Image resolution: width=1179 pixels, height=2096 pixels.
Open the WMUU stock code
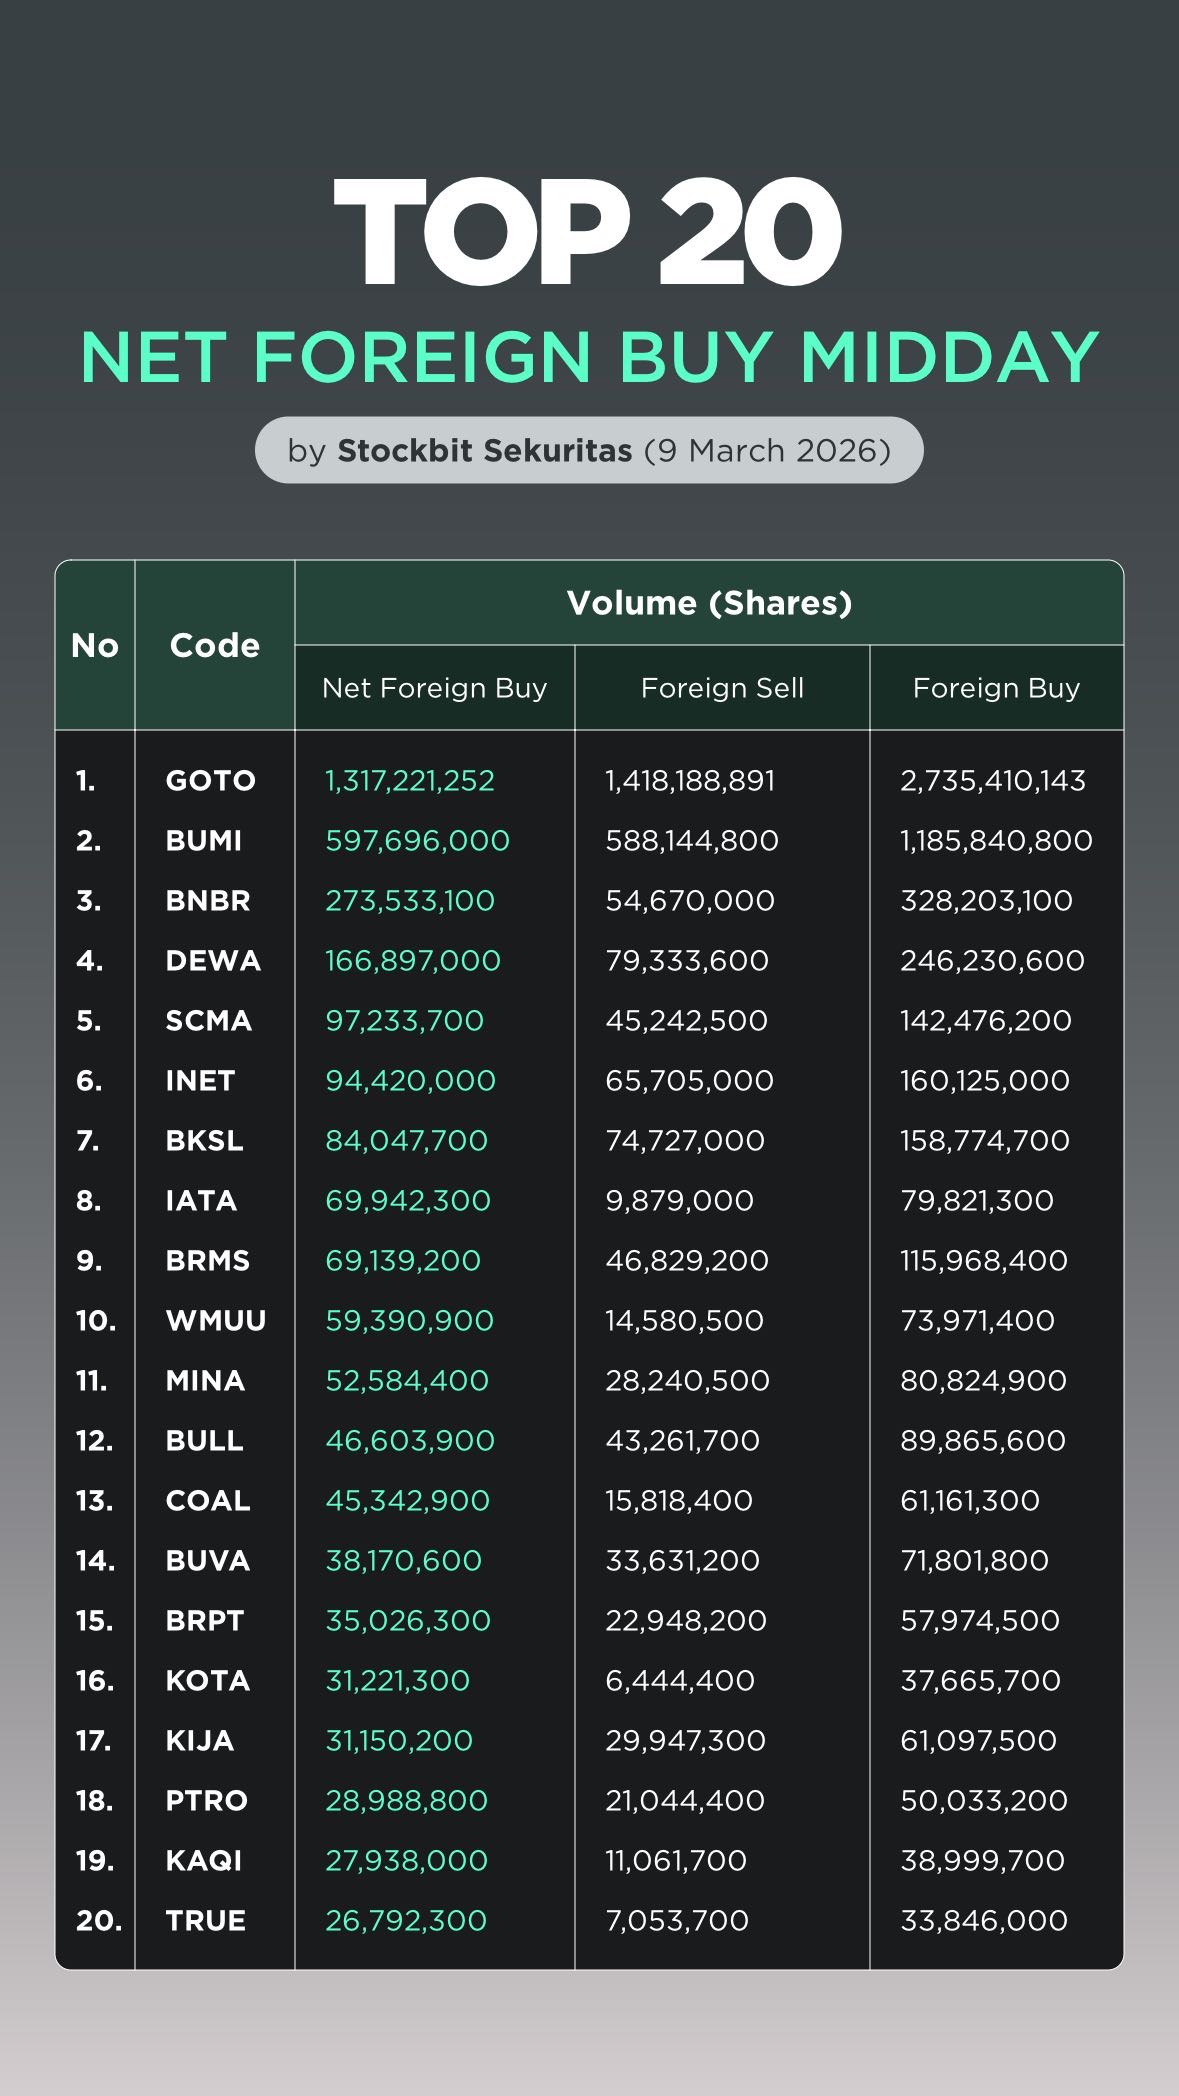(215, 1320)
